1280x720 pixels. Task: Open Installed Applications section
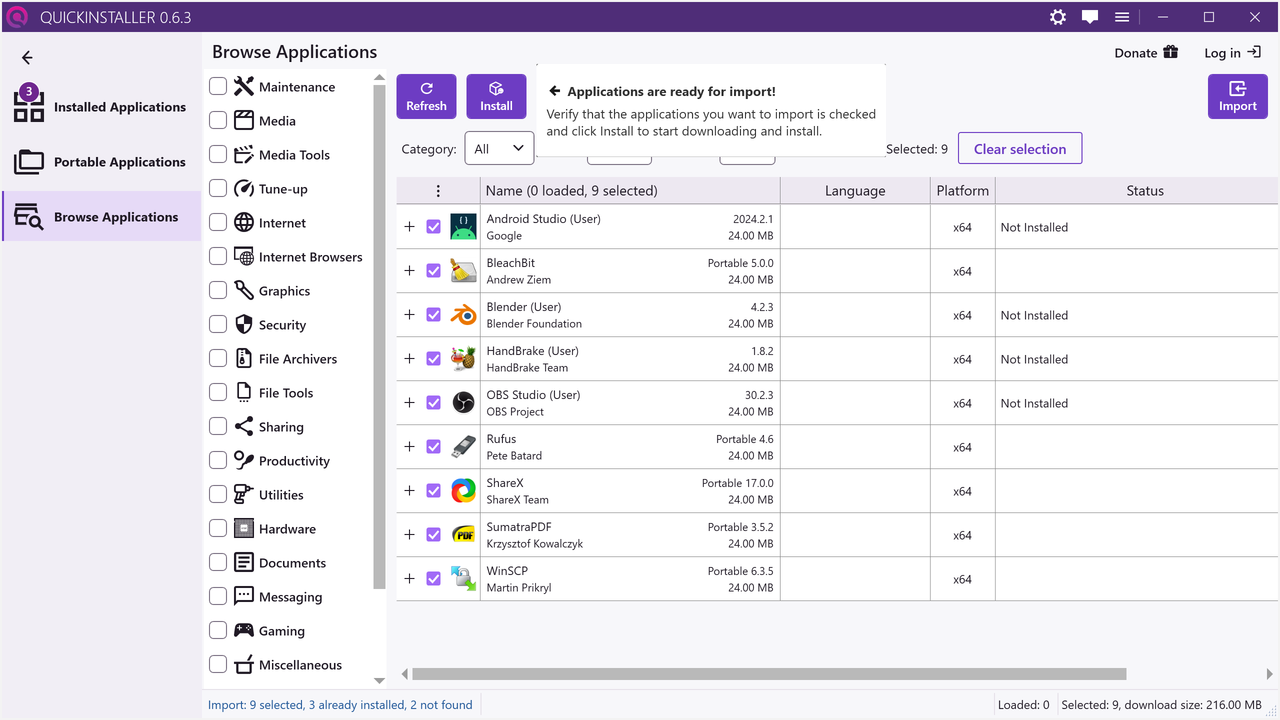click(x=101, y=107)
